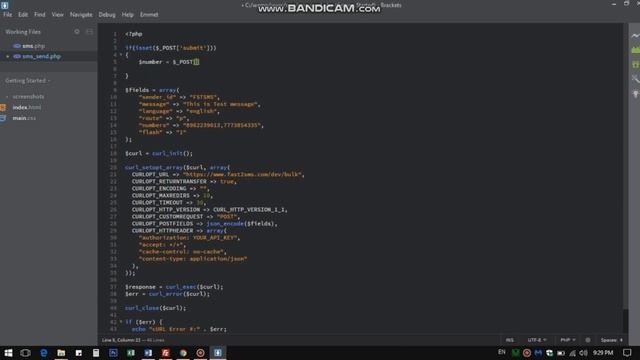Click volume speaker icon in tray

tap(584, 353)
